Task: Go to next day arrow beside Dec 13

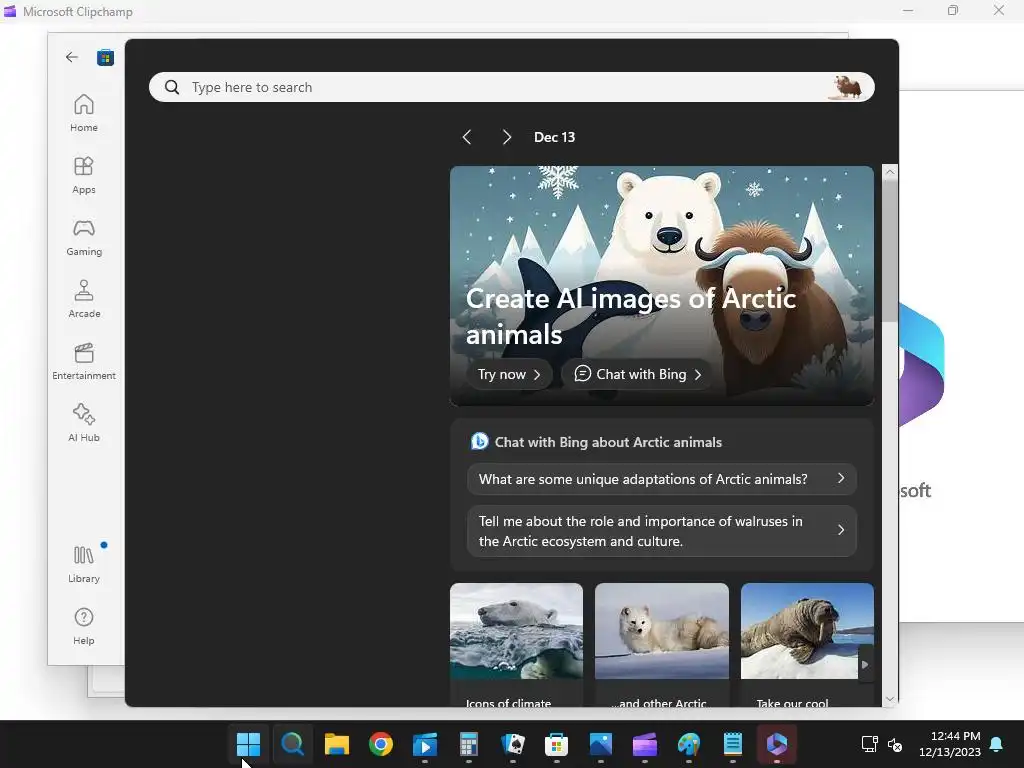Action: click(x=507, y=137)
